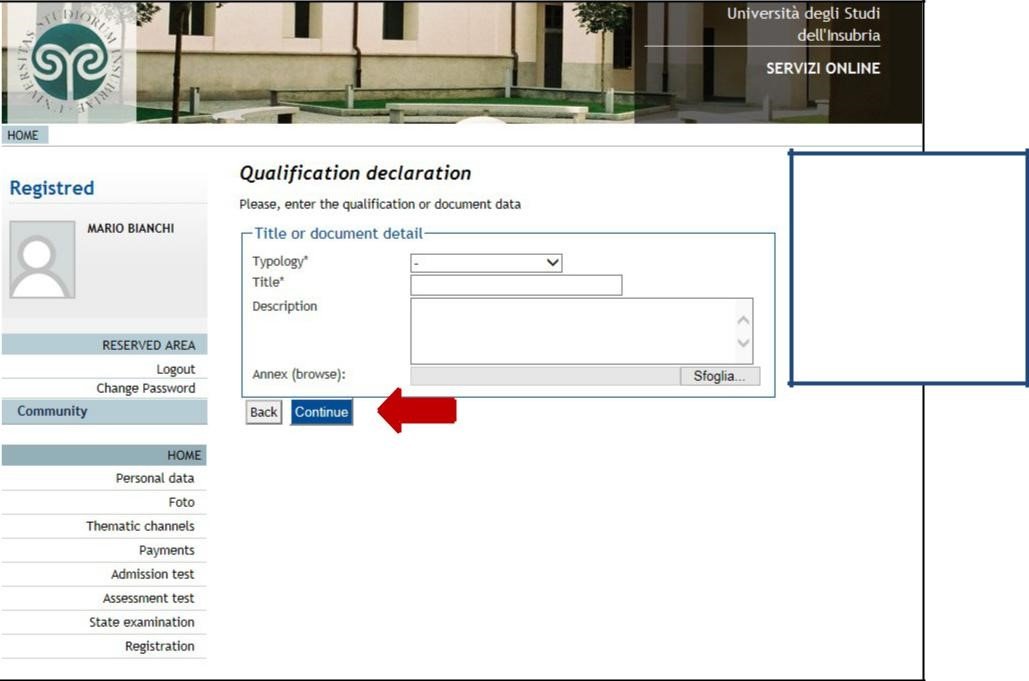1029x681 pixels.
Task: Click the SERVIZI ONLINE banner text
Action: (x=823, y=68)
